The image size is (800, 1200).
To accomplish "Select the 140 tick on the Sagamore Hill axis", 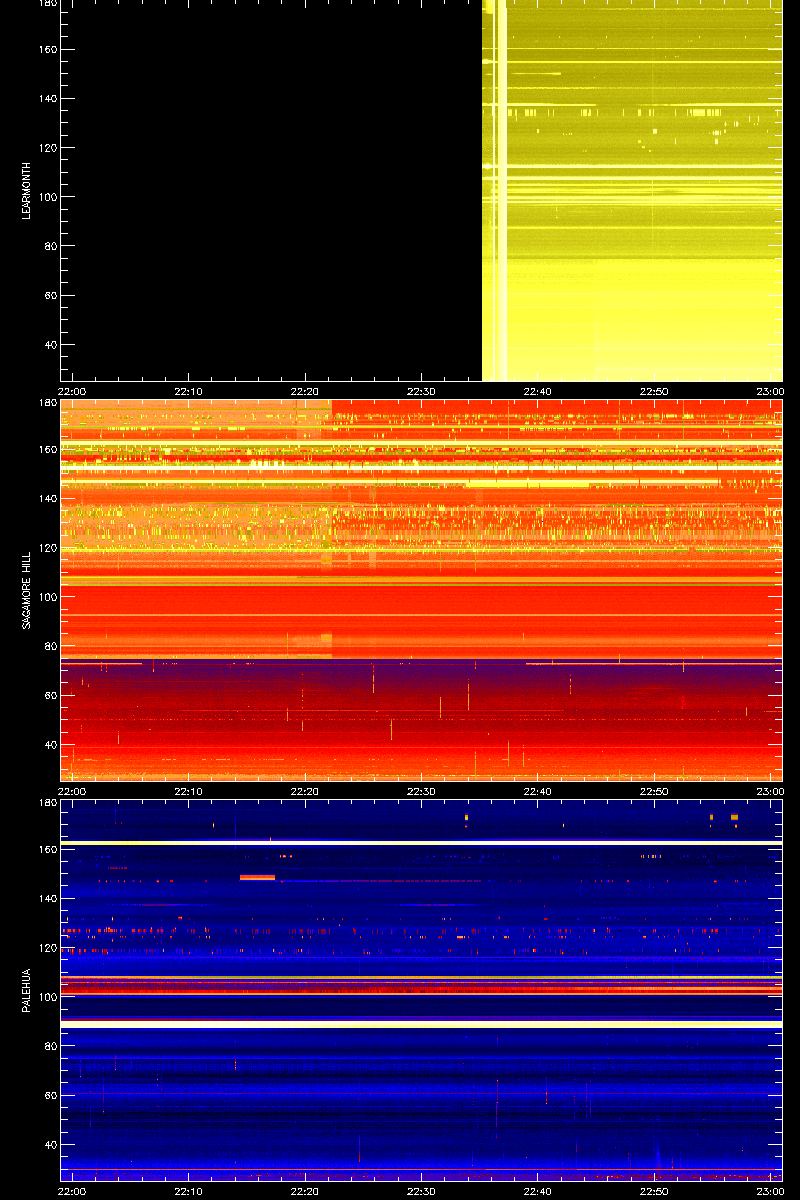I will [47, 499].
